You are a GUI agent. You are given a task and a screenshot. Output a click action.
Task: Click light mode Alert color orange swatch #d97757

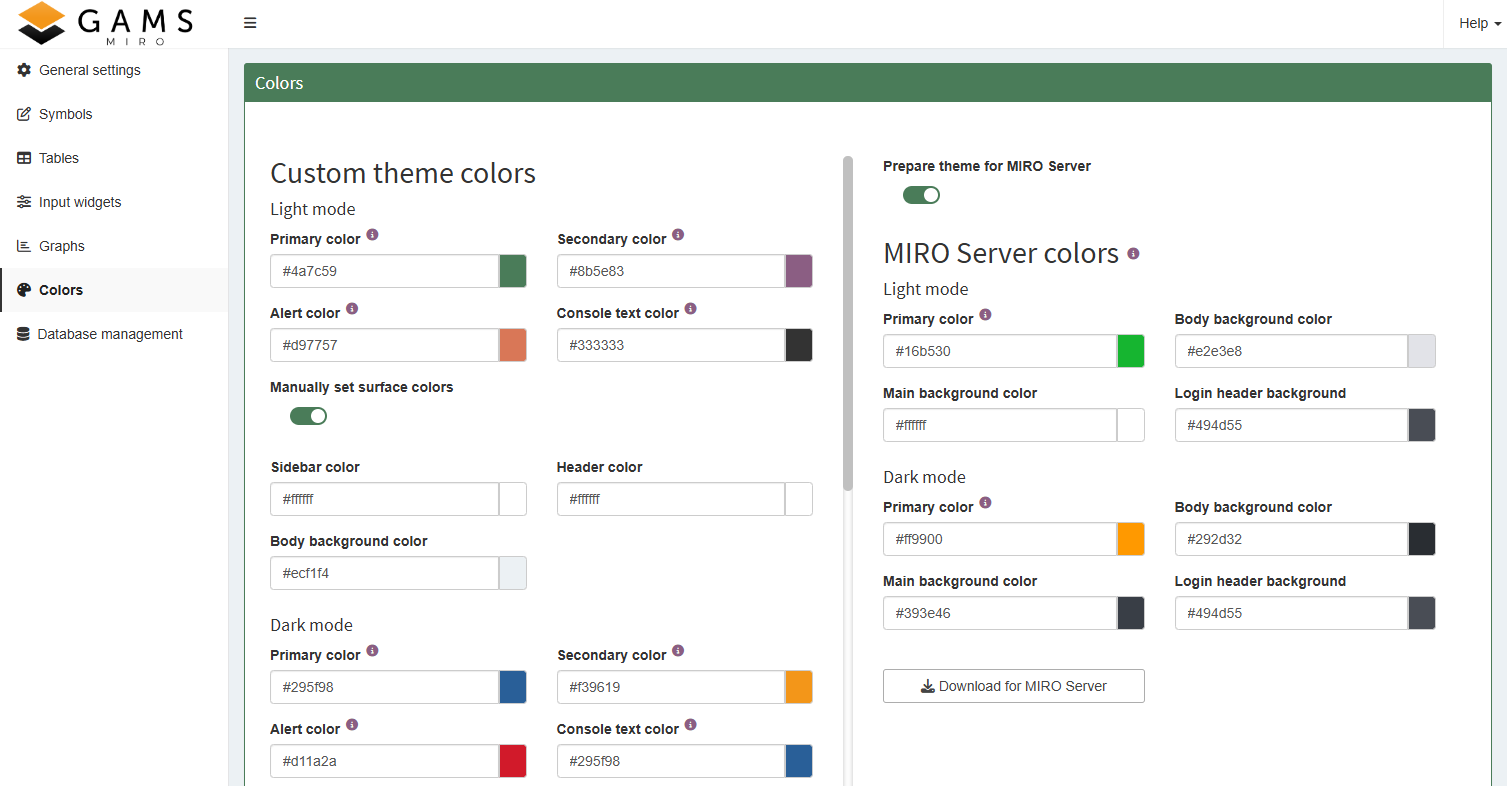click(513, 345)
